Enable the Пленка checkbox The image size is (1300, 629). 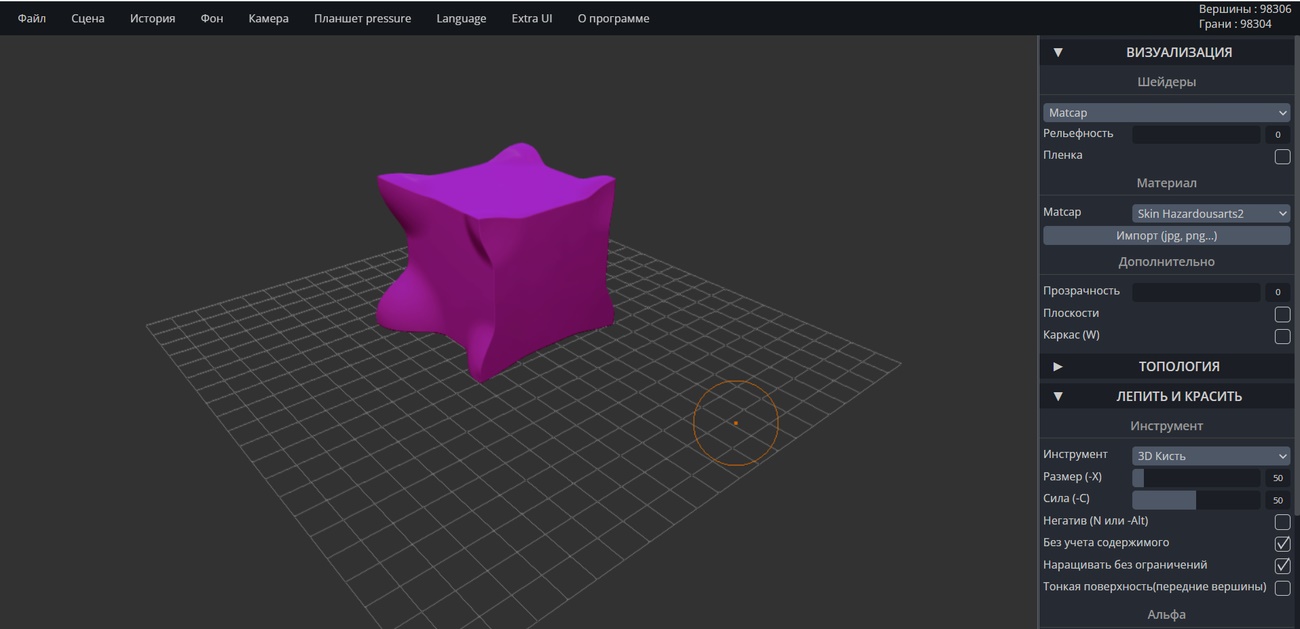coord(1282,156)
